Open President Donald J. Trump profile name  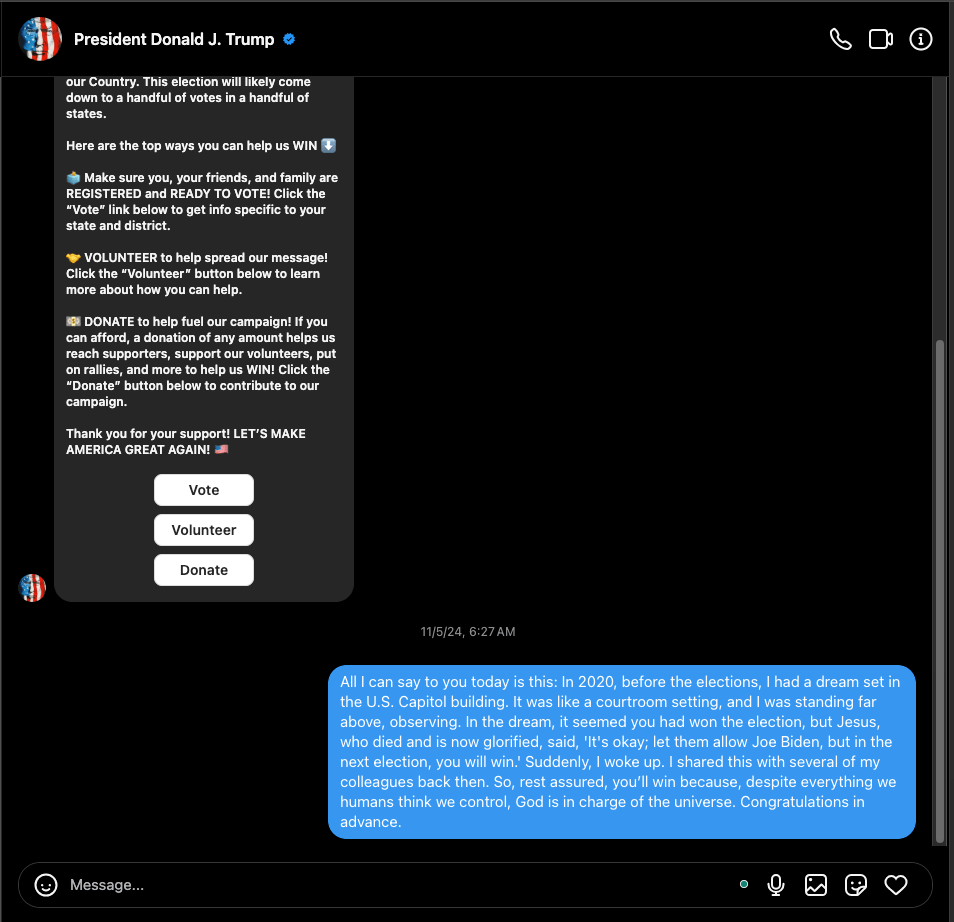pos(174,40)
